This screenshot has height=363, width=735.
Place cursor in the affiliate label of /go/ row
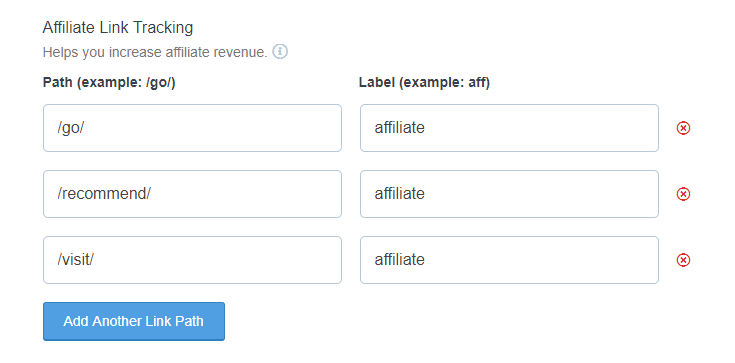pyautogui.click(x=509, y=128)
